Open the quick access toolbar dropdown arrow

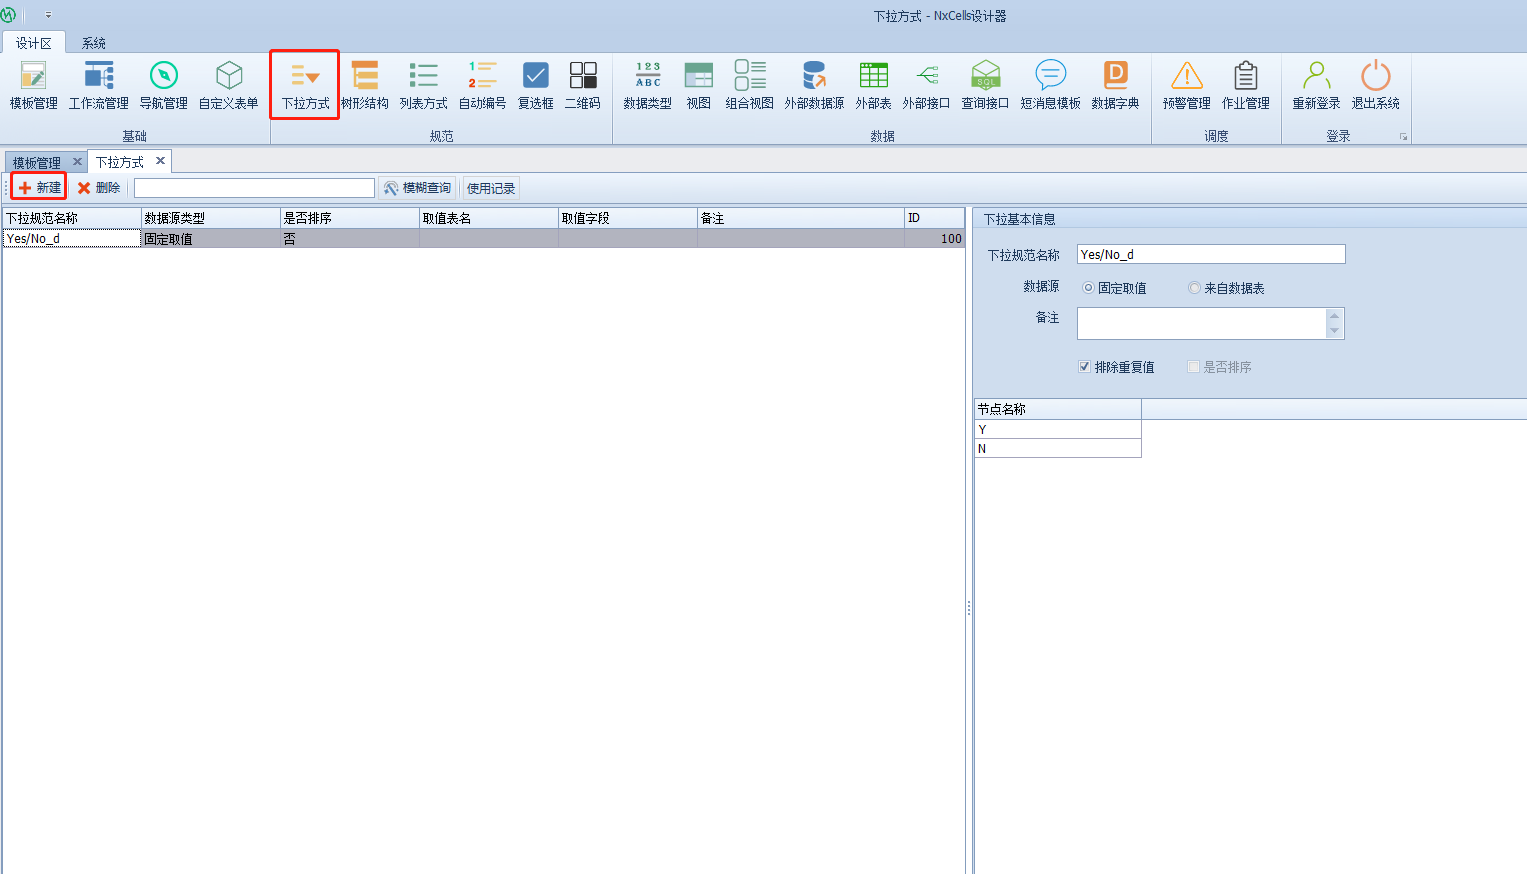point(48,16)
